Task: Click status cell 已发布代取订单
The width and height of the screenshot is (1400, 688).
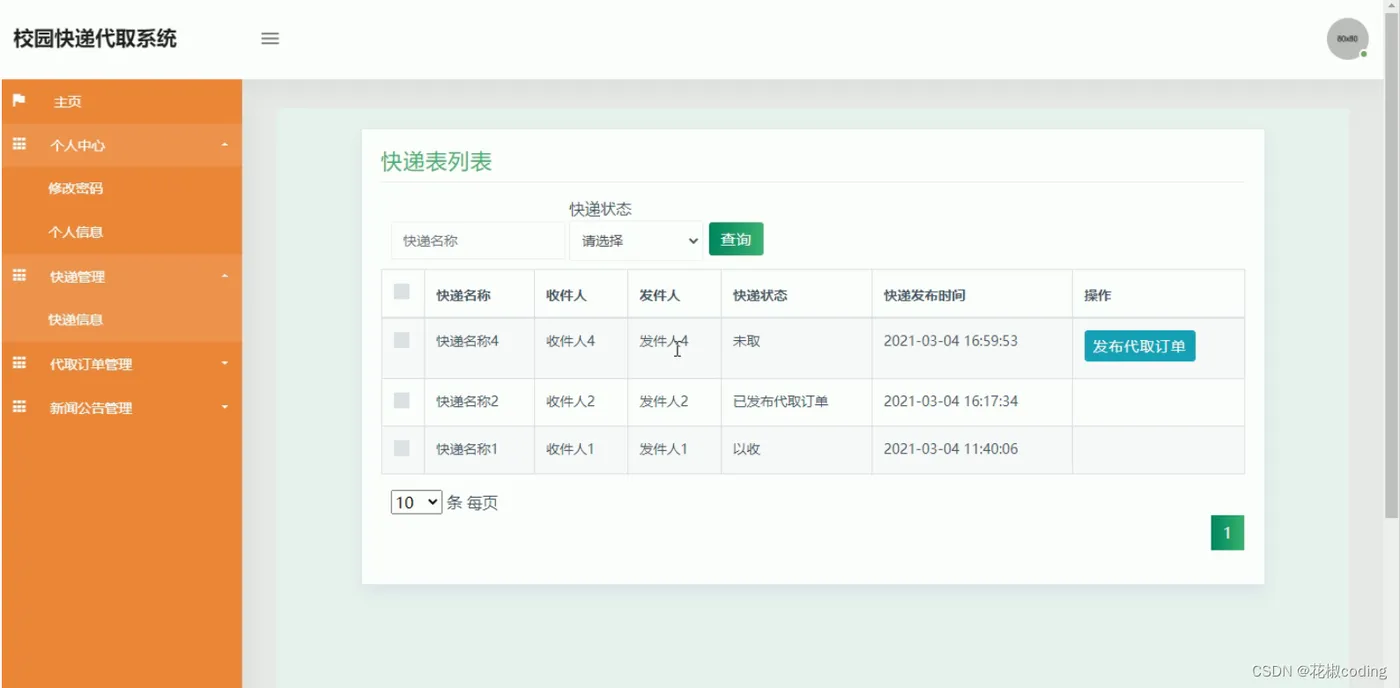Action: pyautogui.click(x=781, y=401)
